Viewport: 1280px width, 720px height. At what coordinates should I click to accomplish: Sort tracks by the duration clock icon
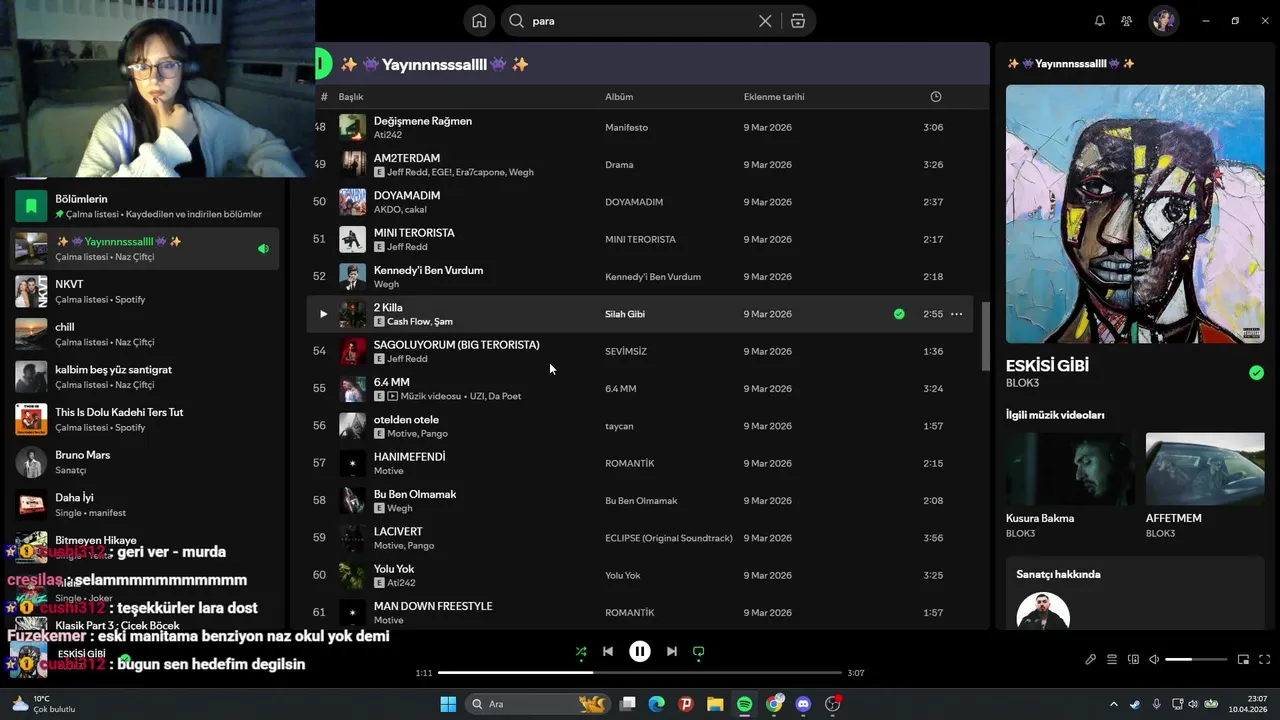pos(936,97)
